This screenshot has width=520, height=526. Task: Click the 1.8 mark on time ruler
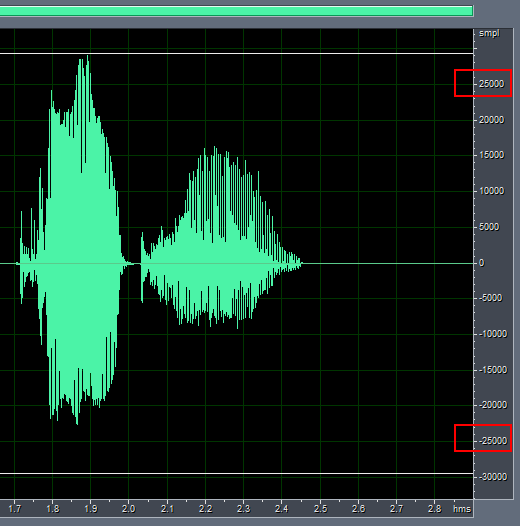[53, 509]
